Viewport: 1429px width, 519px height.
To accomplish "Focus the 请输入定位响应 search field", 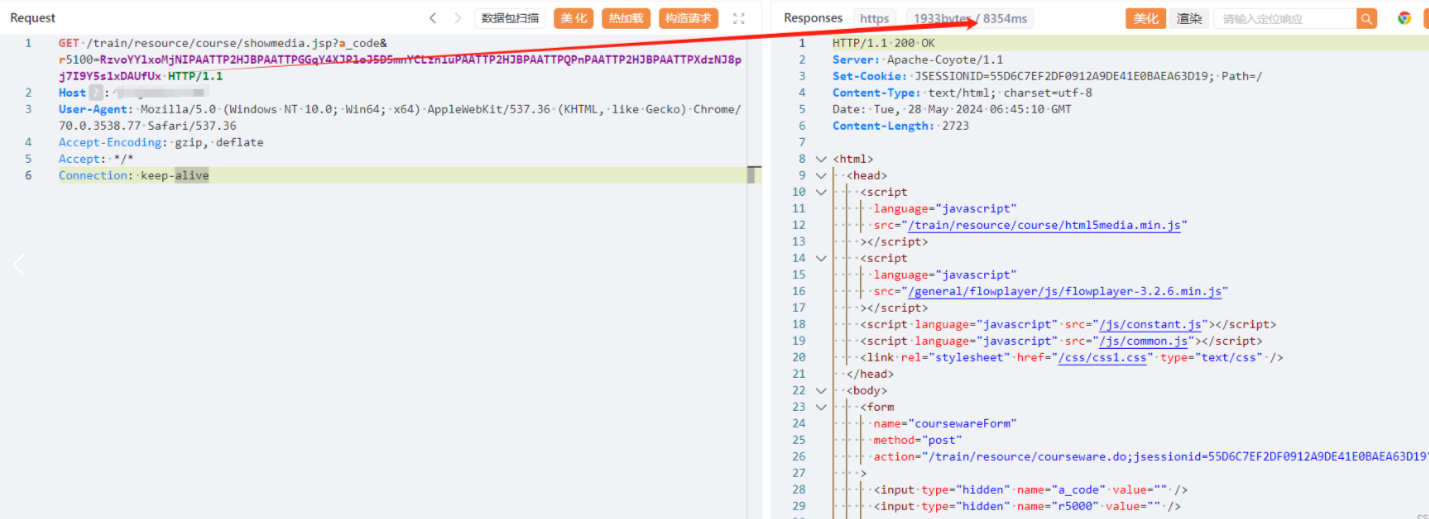I will pyautogui.click(x=1285, y=18).
